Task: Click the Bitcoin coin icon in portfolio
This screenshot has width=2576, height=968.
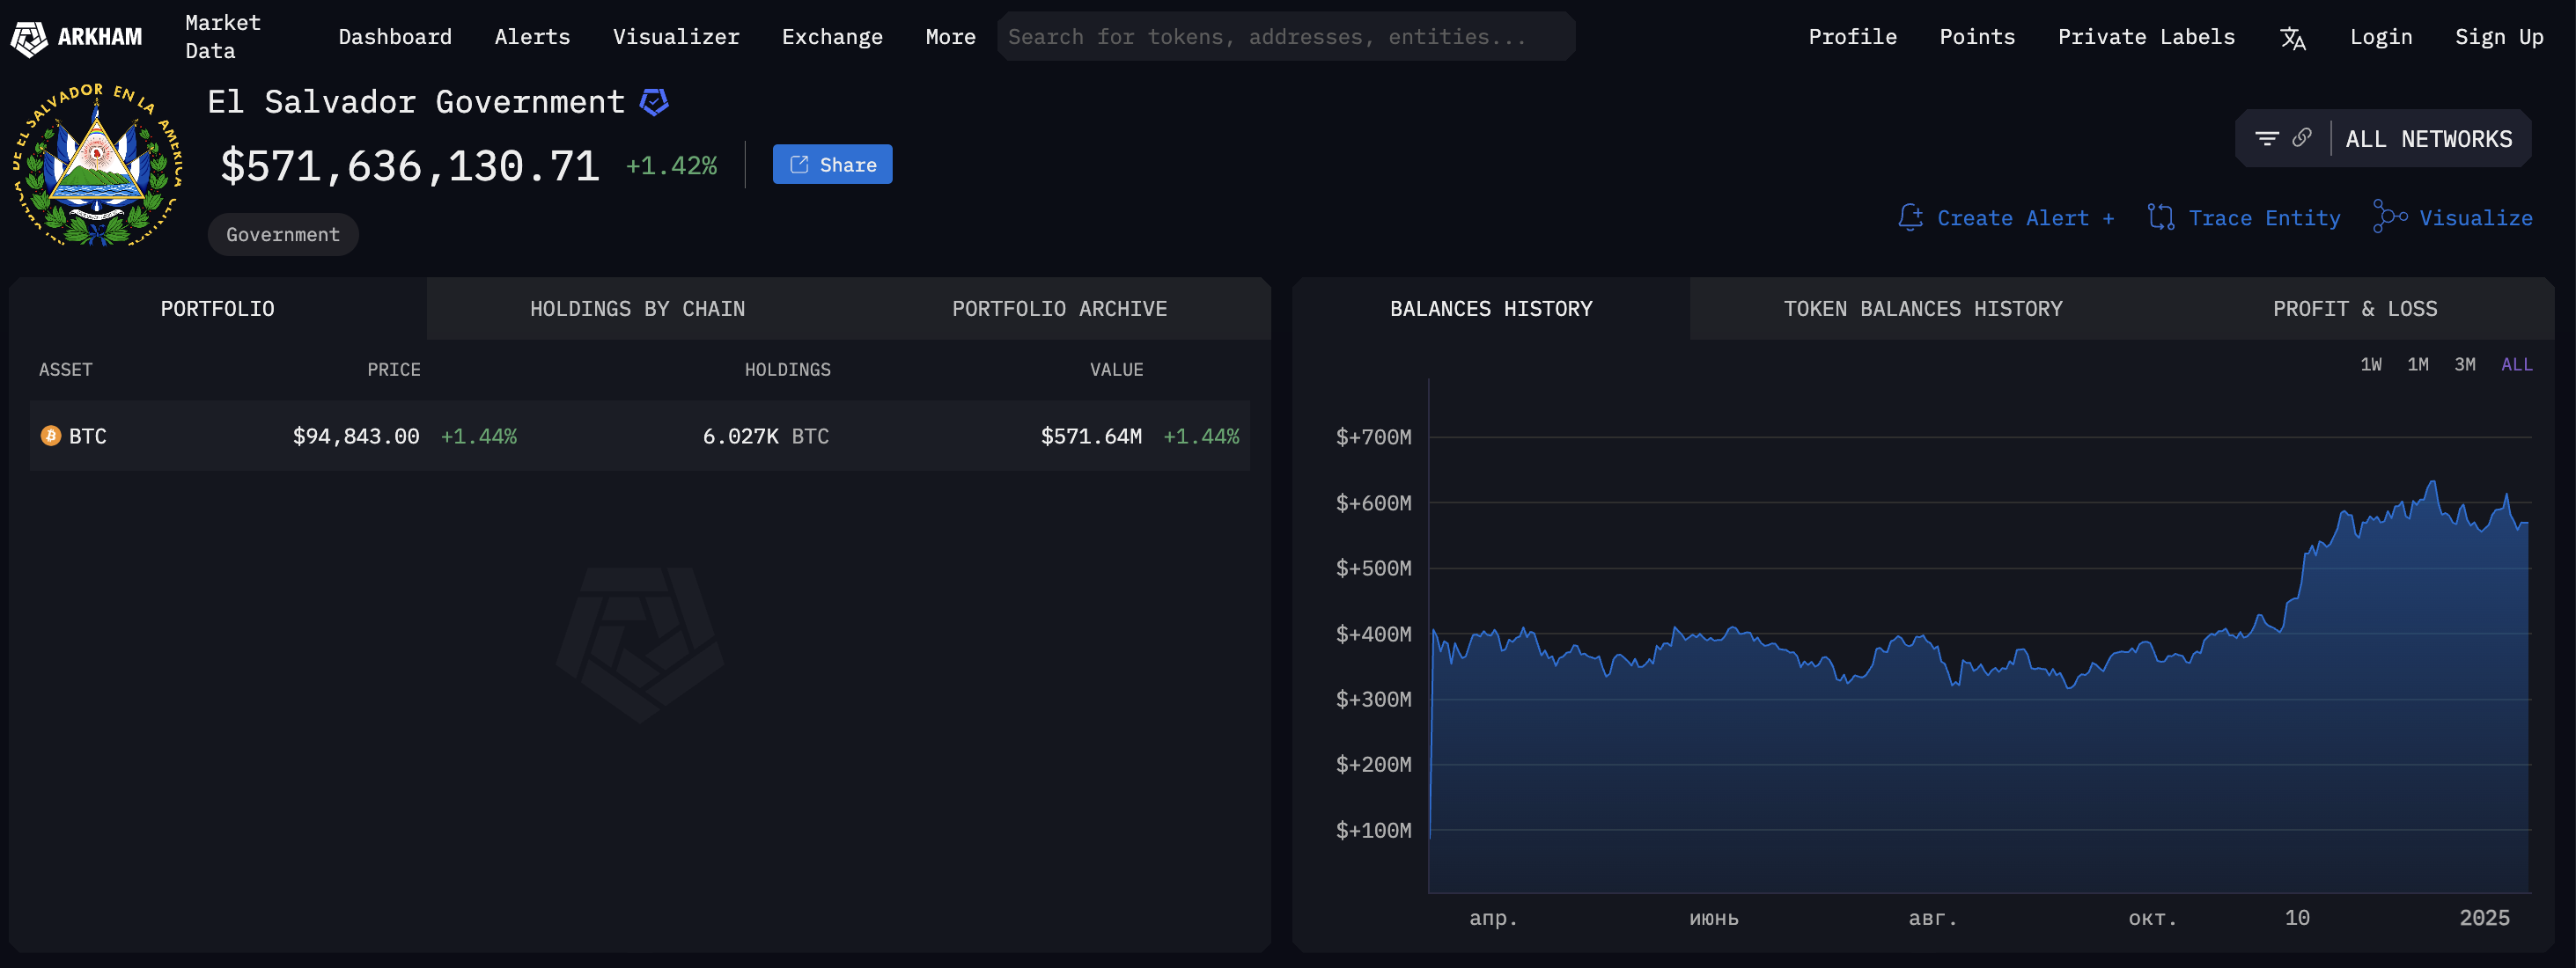Action: click(50, 436)
